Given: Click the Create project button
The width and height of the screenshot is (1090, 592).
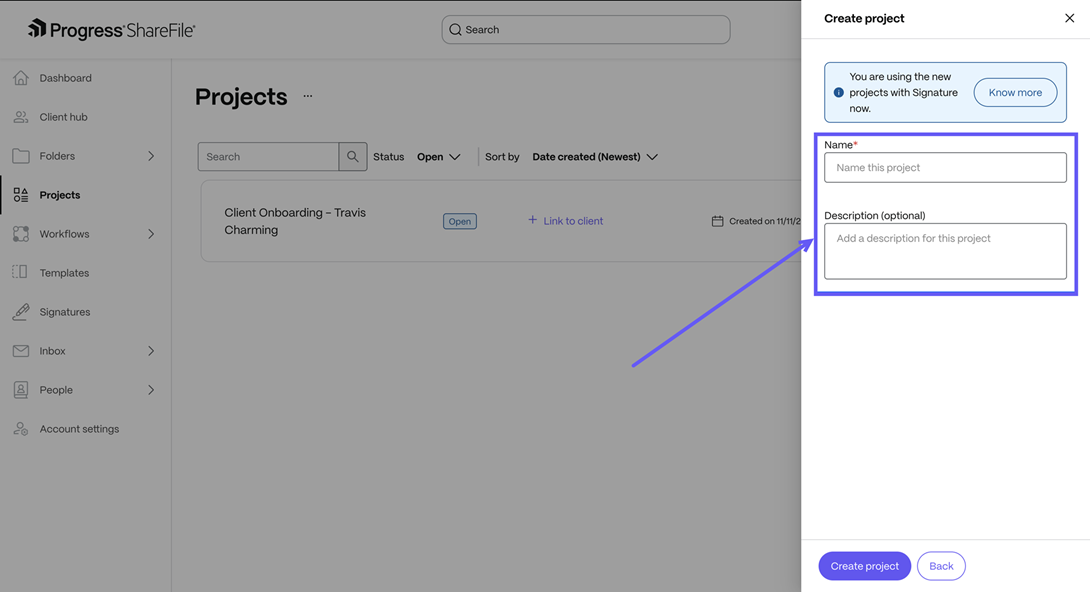Looking at the screenshot, I should click(x=864, y=565).
